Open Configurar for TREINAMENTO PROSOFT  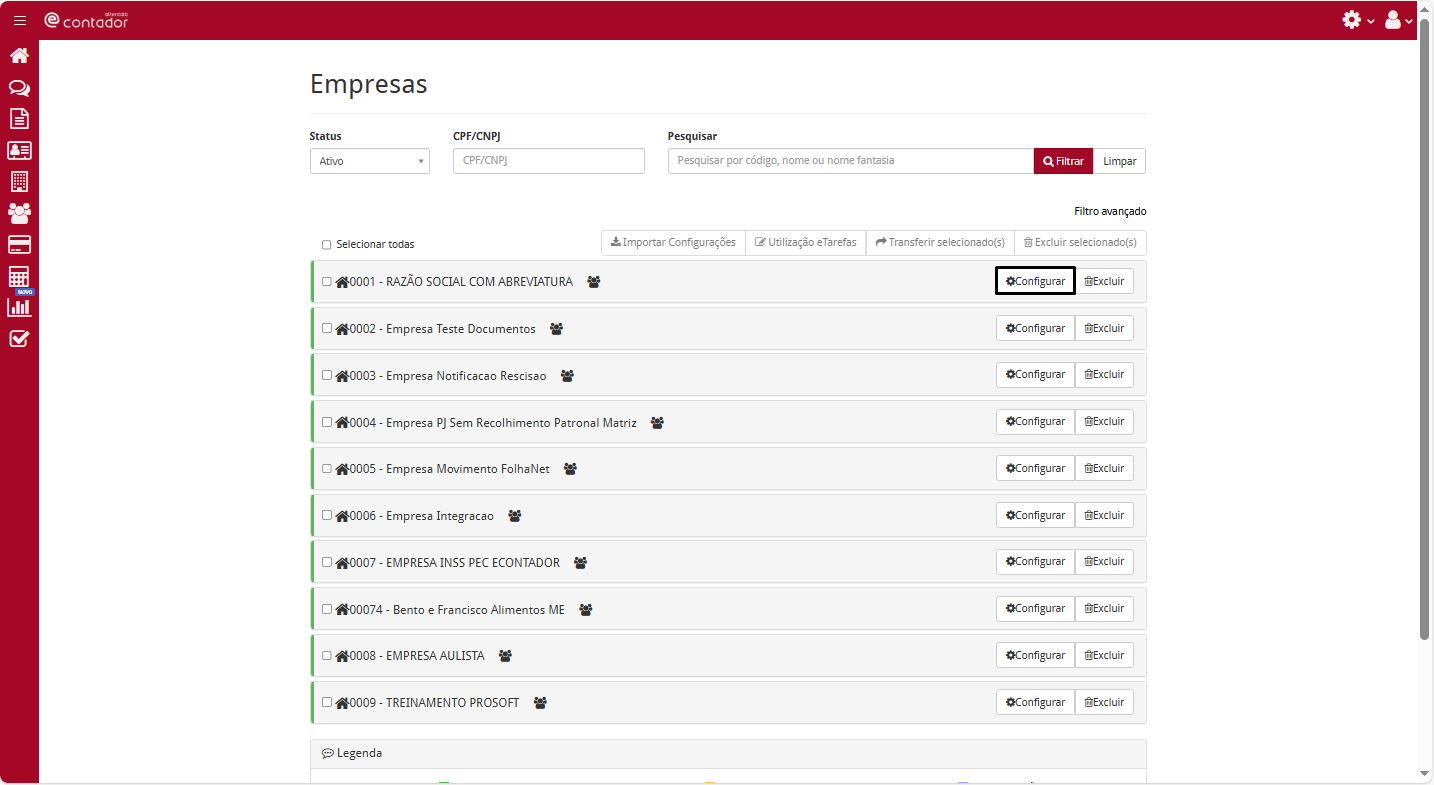pyautogui.click(x=1035, y=702)
